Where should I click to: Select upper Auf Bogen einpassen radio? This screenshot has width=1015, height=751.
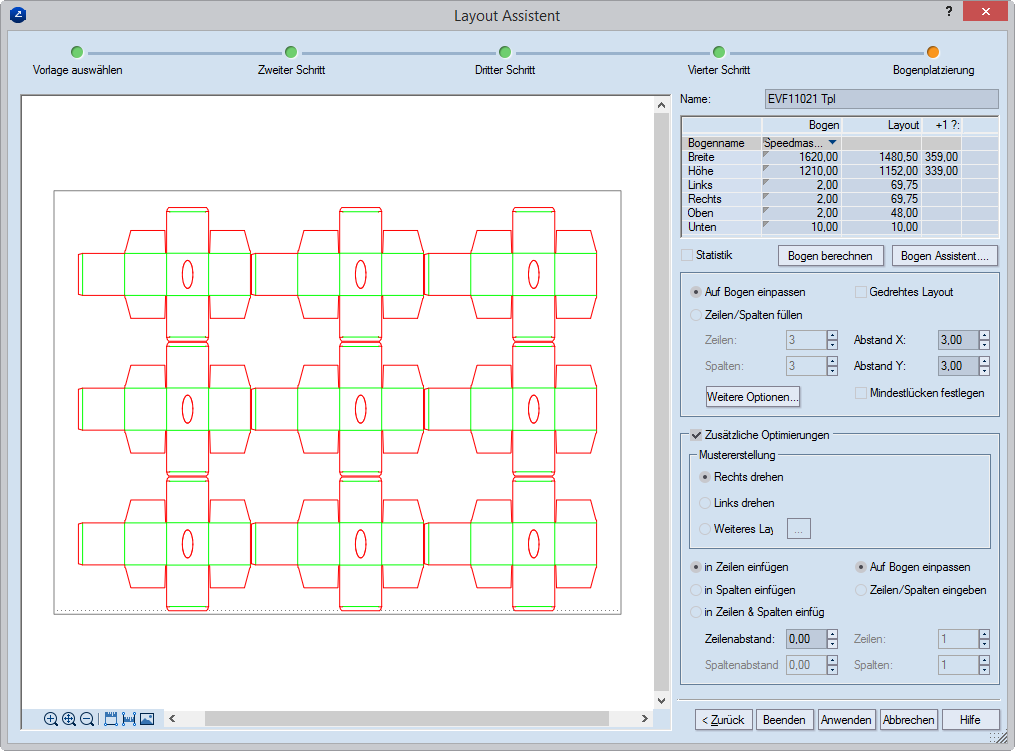pyautogui.click(x=696, y=292)
